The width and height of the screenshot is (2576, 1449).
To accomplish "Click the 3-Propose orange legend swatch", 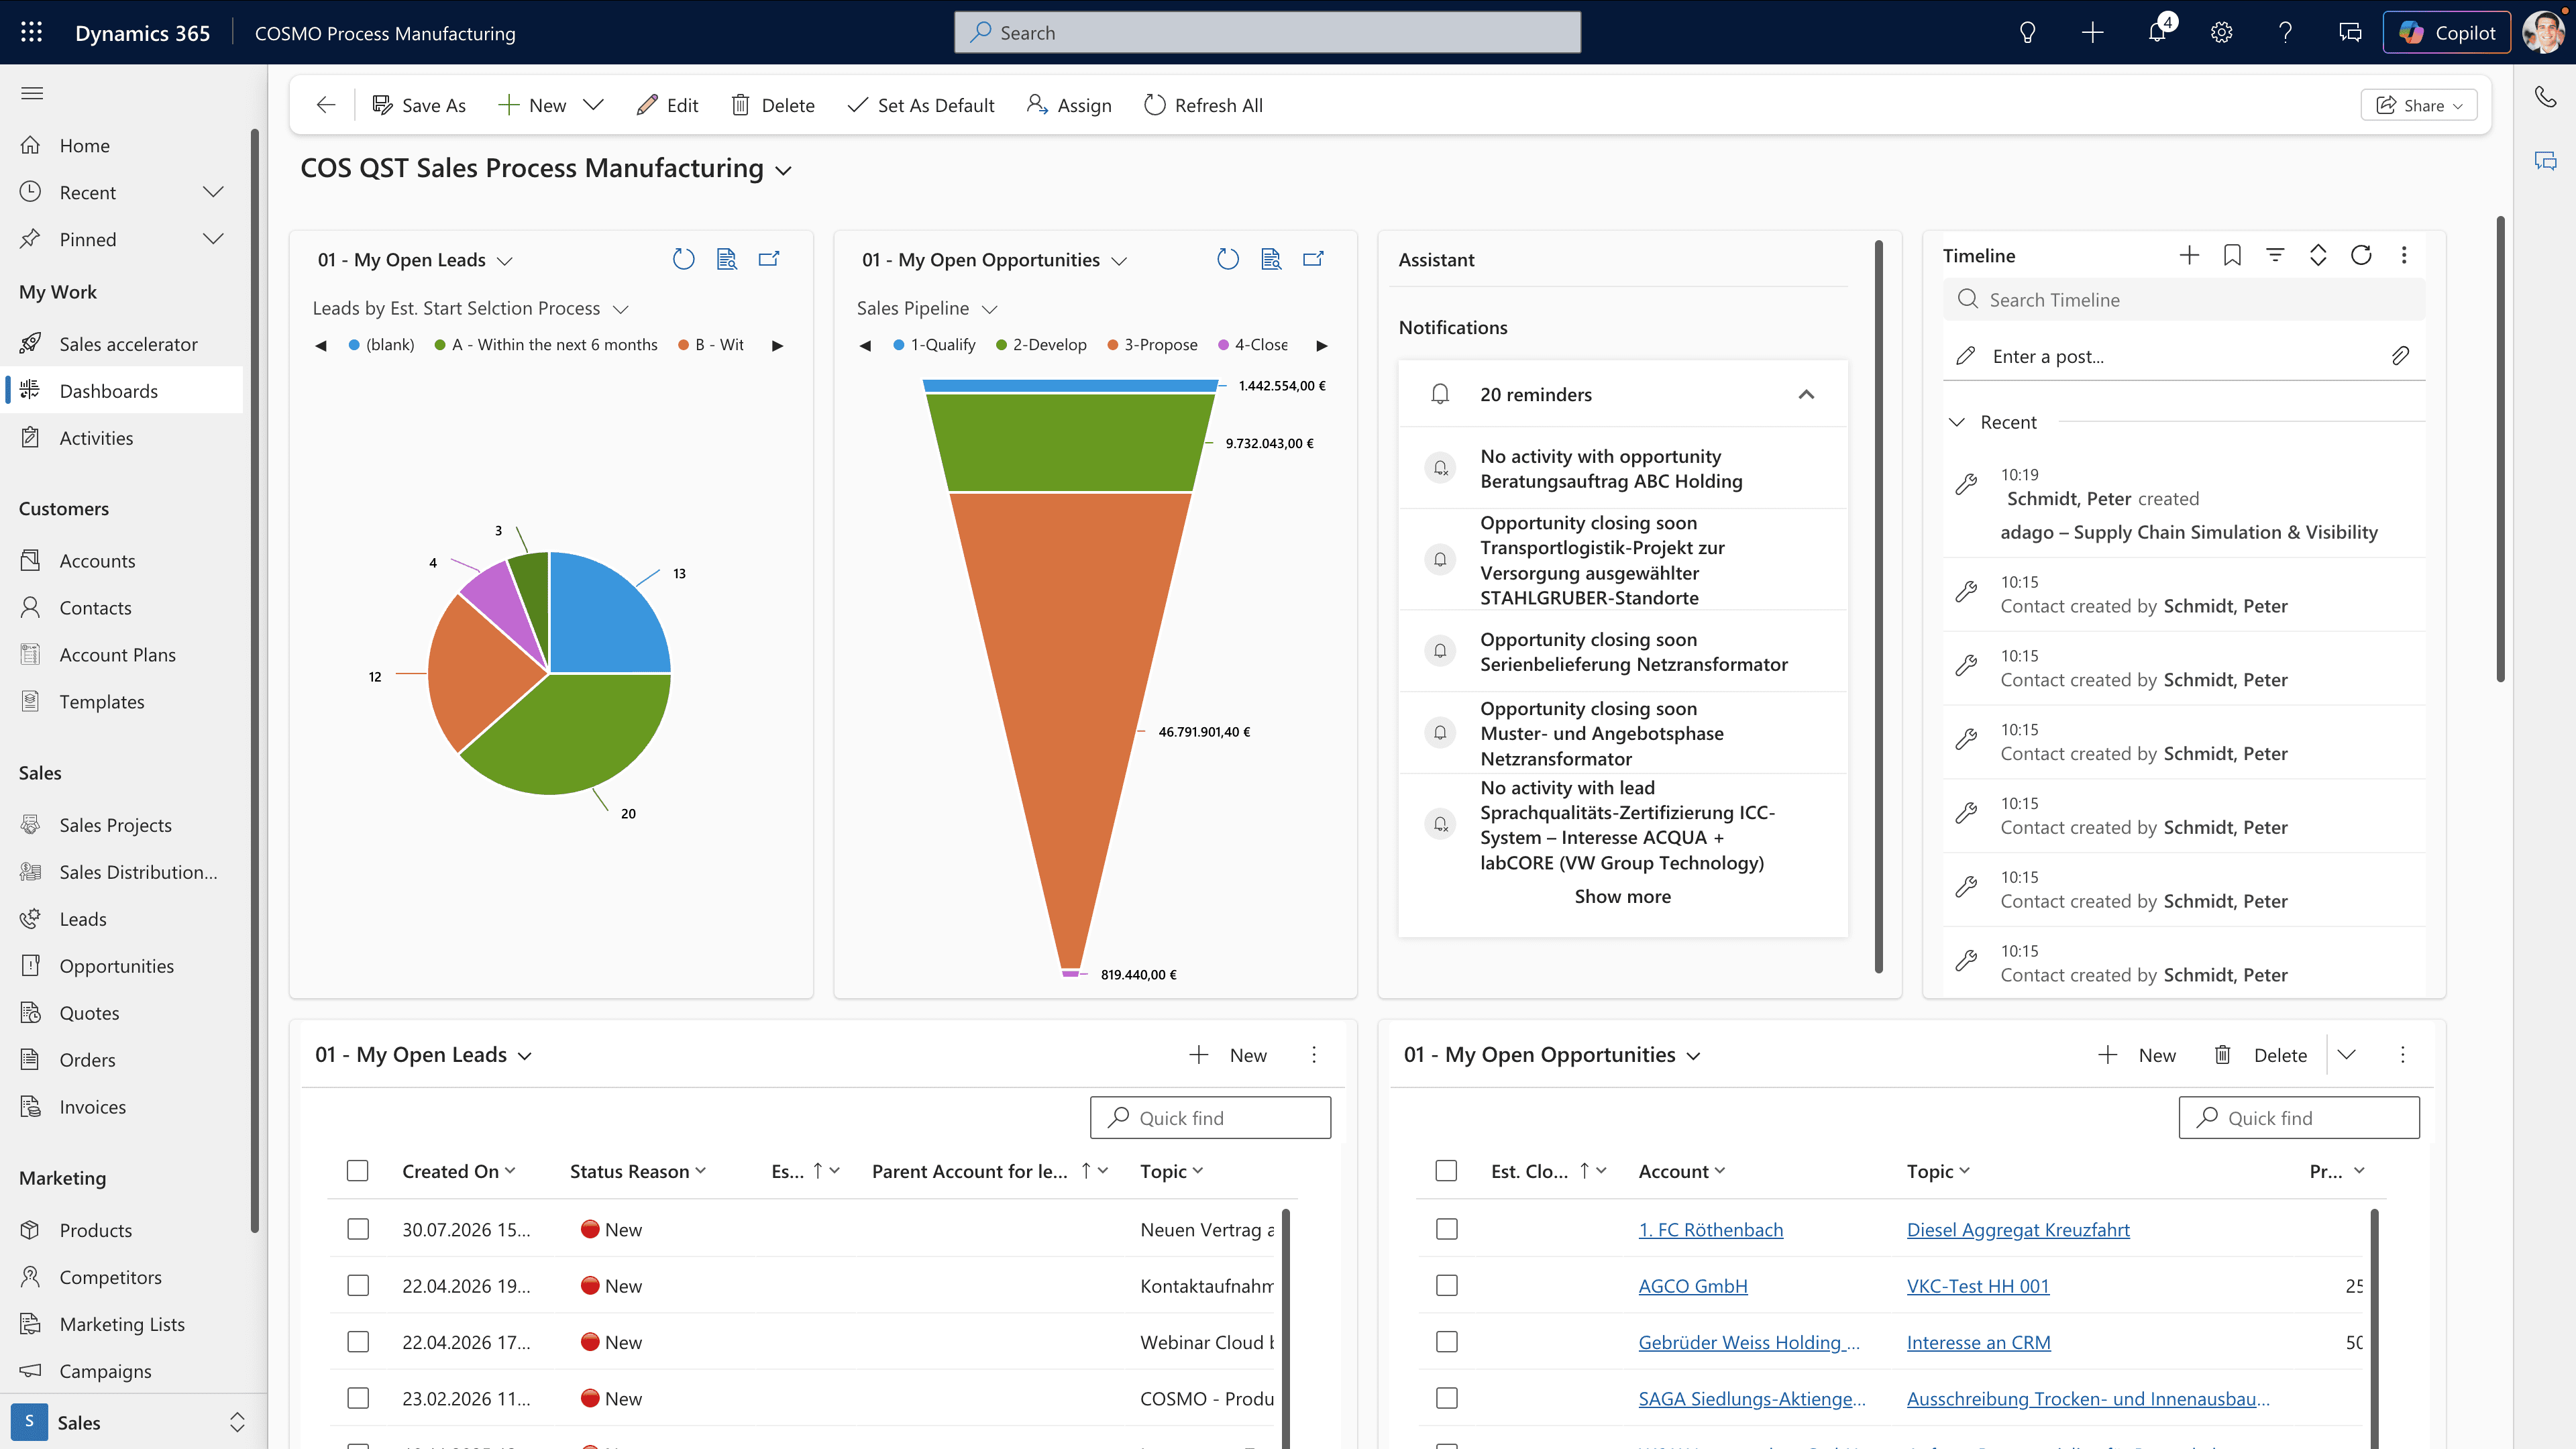I will [x=1112, y=345].
